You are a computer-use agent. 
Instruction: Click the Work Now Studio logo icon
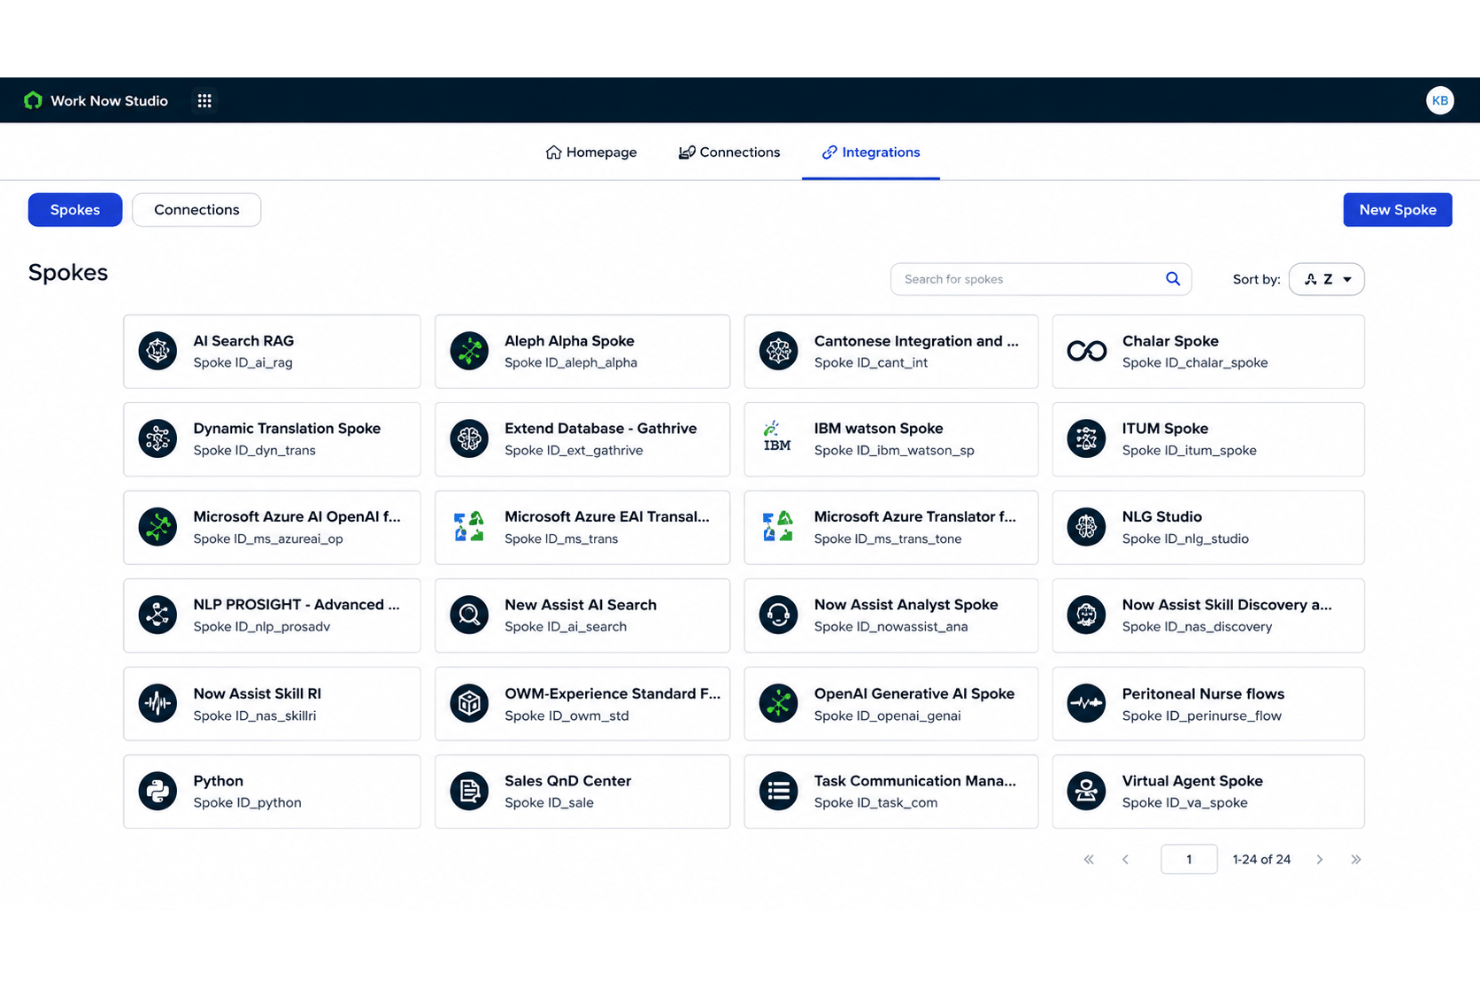tap(33, 100)
